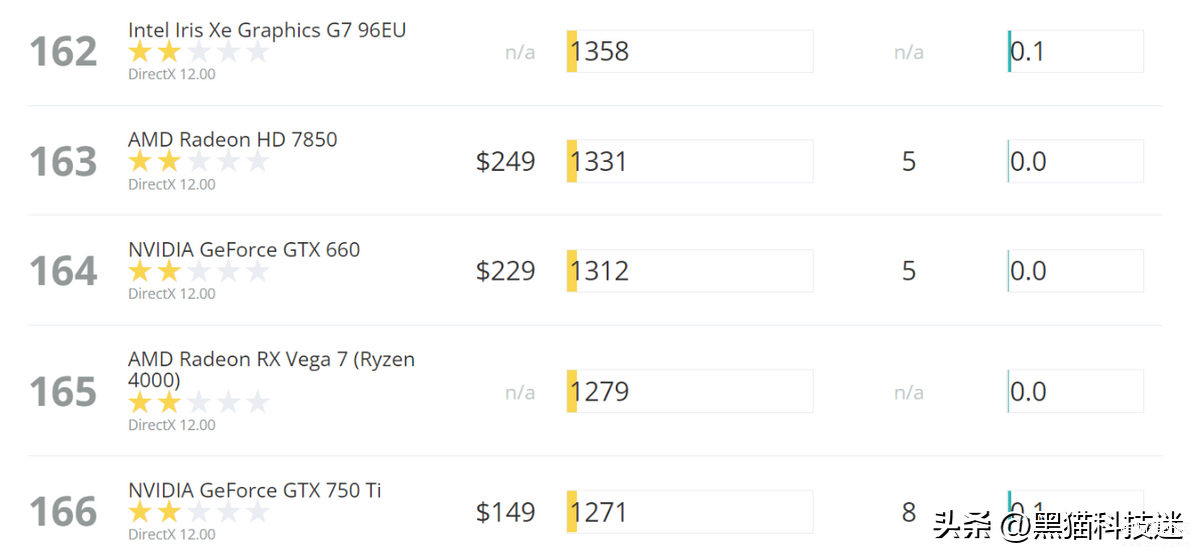This screenshot has height=557, width=1200.
Task: Click the 1271 benchmark score bar
Action: [690, 512]
